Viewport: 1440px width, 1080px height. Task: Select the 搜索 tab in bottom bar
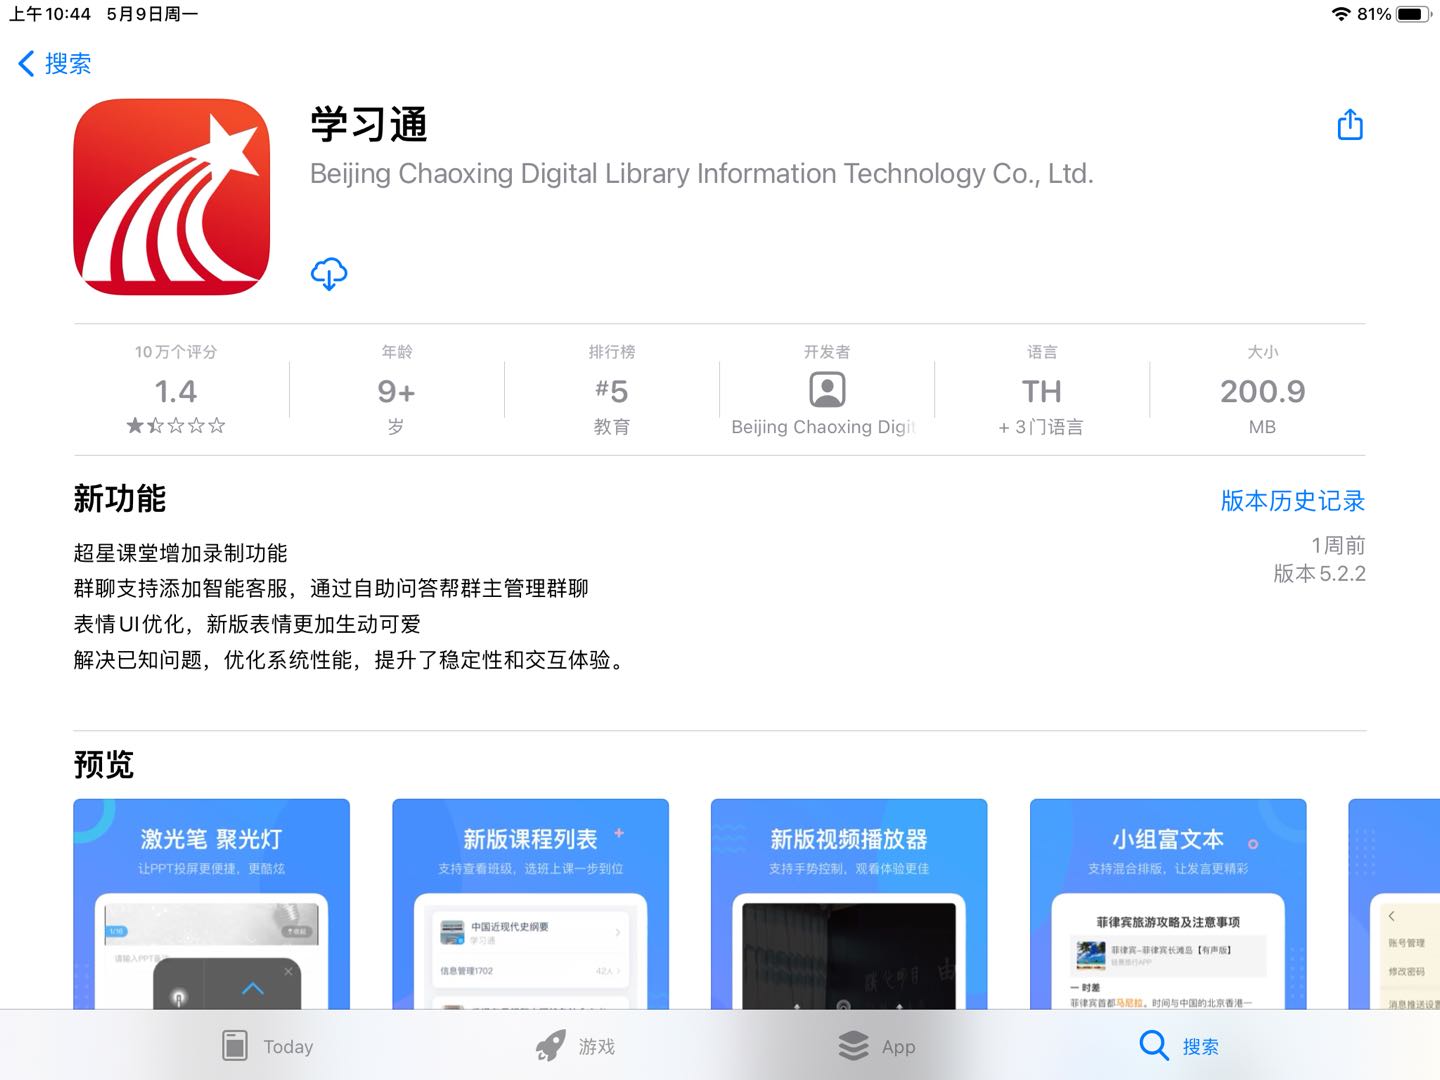[1180, 1046]
